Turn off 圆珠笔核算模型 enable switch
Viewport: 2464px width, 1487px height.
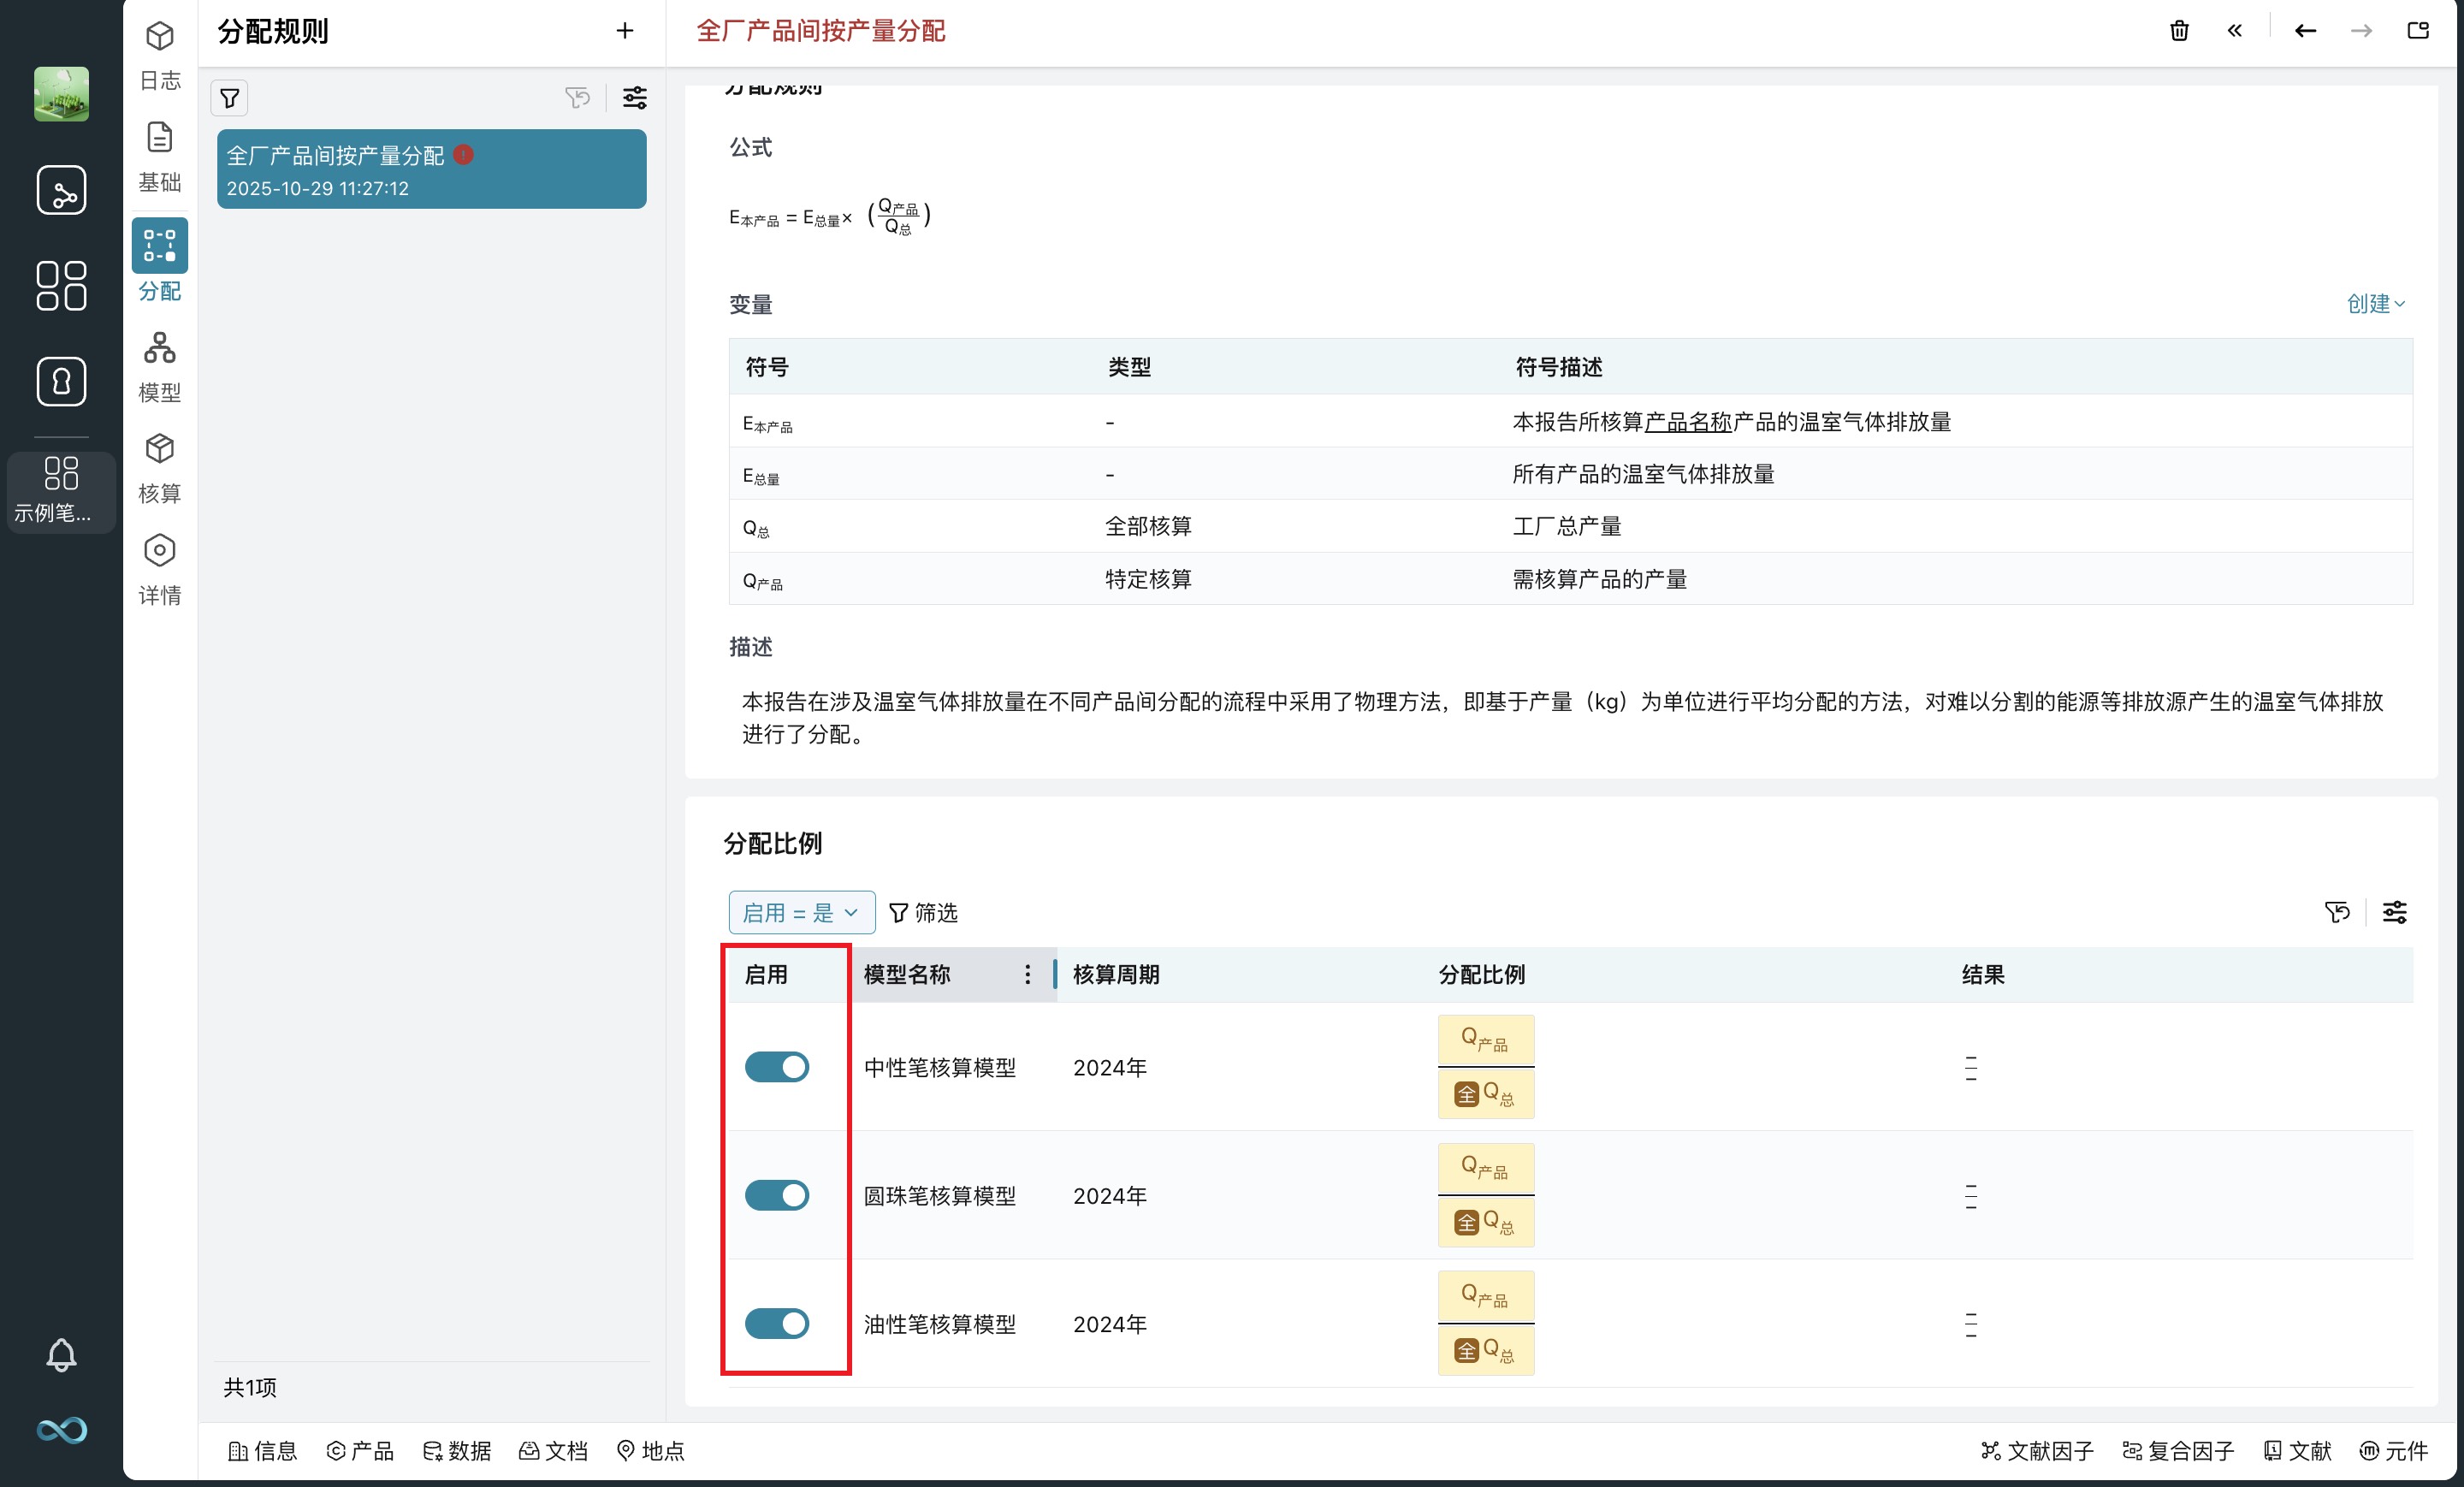pos(777,1195)
